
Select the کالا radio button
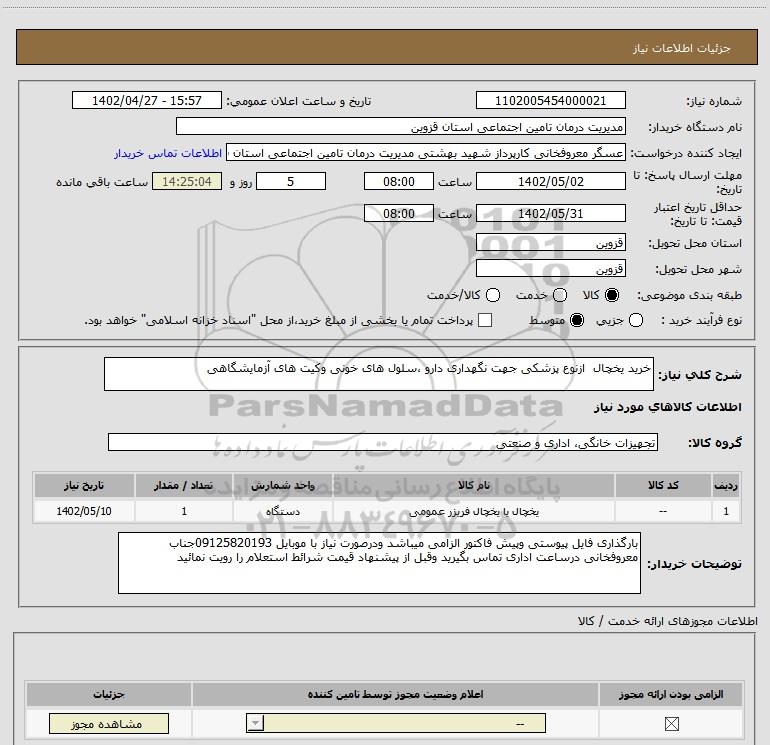click(612, 295)
